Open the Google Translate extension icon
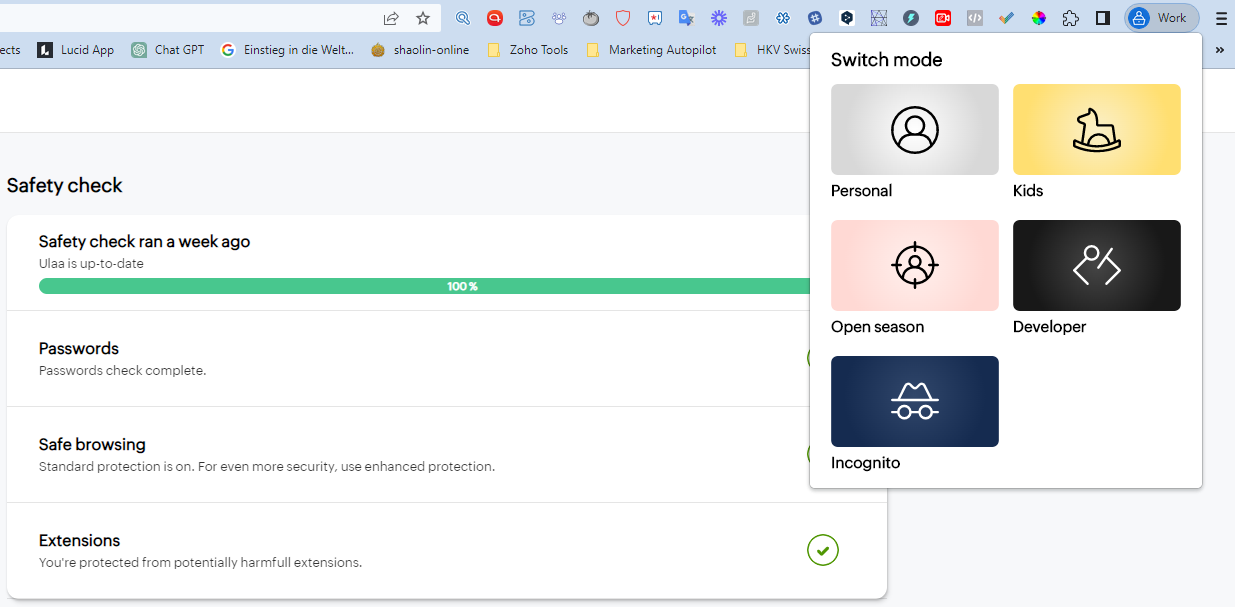 (686, 18)
